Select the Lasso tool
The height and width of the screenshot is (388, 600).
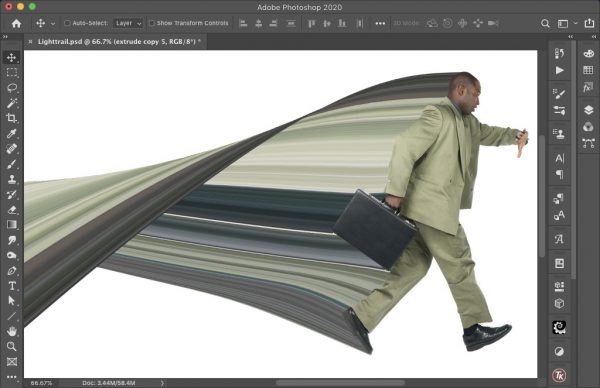point(11,88)
